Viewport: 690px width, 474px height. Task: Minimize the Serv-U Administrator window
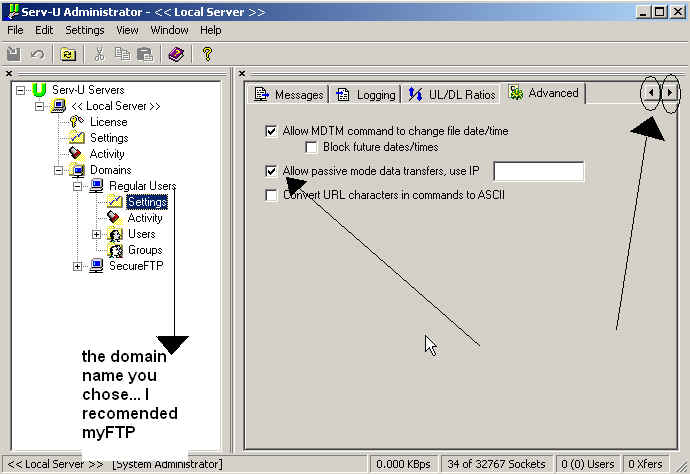(643, 12)
